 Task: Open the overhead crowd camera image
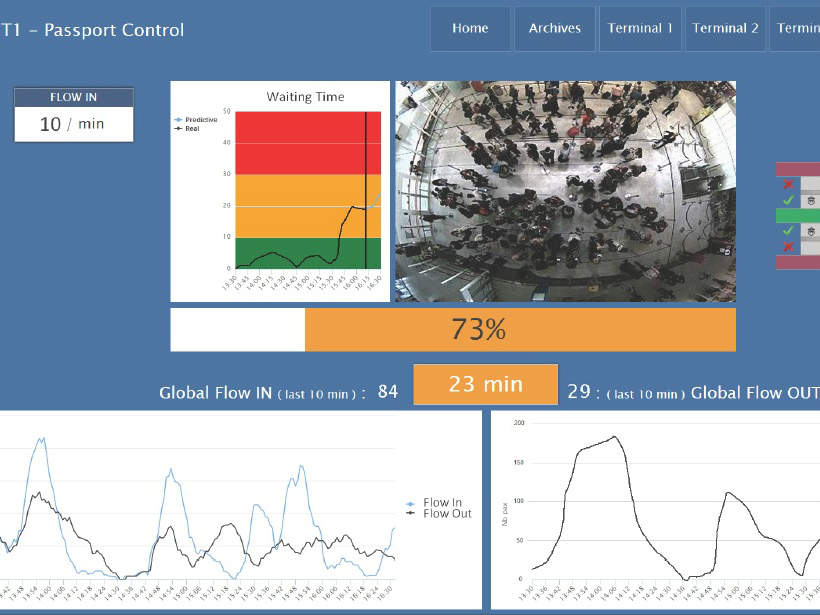coord(565,191)
